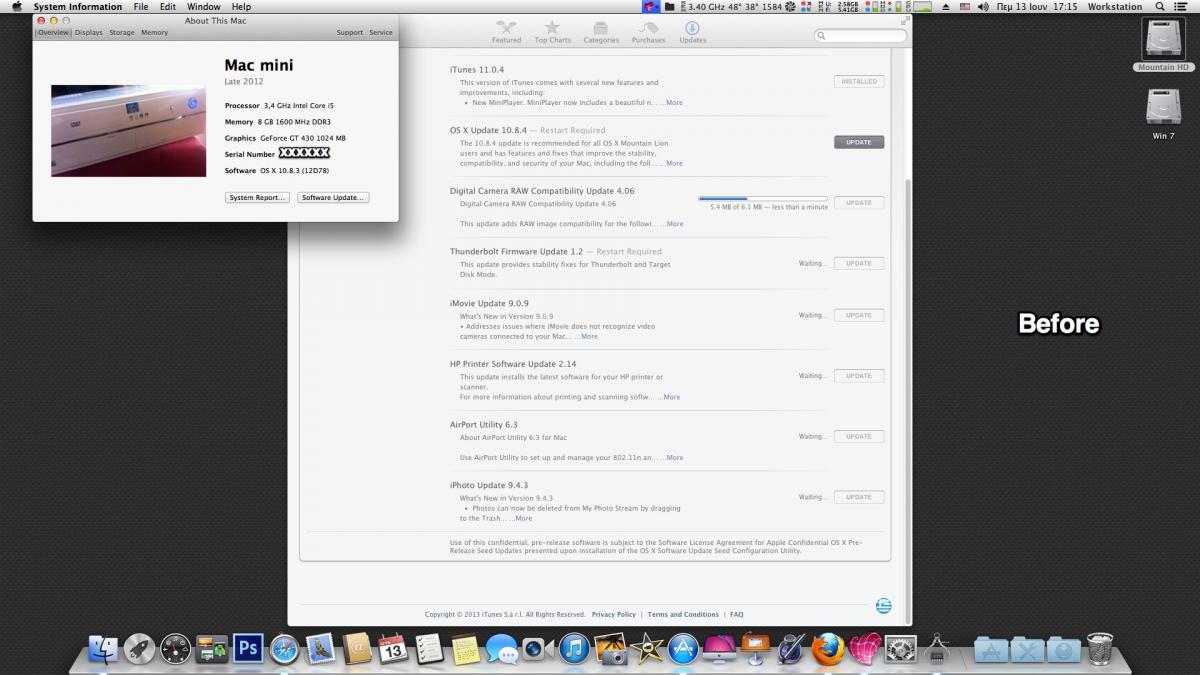The width and height of the screenshot is (1200, 675).
Task: Open App Store icon in the Dock
Action: pyautogui.click(x=683, y=649)
